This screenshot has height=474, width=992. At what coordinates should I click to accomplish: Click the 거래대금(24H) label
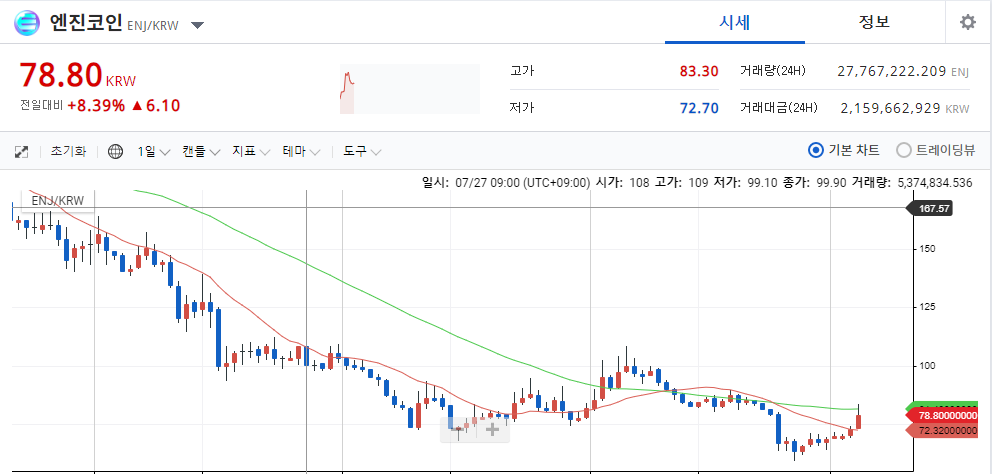coord(778,108)
